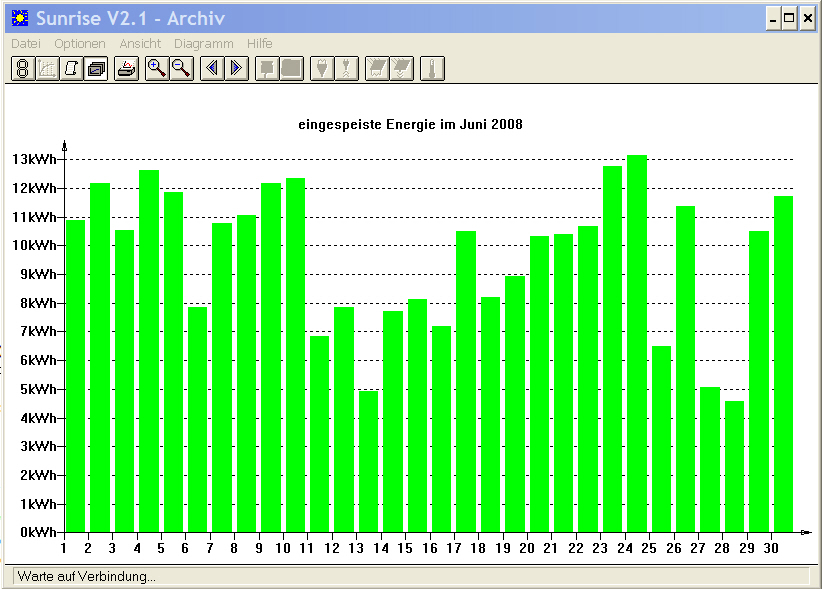Click the thermometer toolbar icon
Image resolution: width=822 pixels, height=589 pixels.
click(x=432, y=69)
